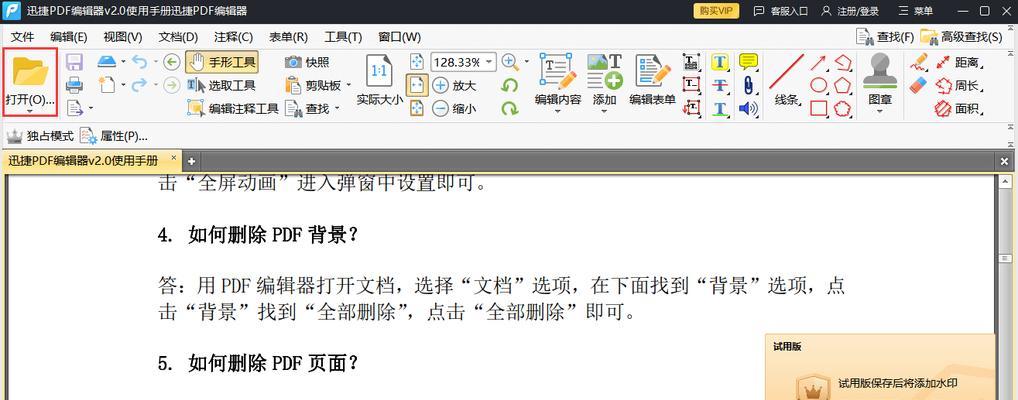Select the Strikeout Text tool
Image resolution: width=1018 pixels, height=400 pixels.
point(719,85)
